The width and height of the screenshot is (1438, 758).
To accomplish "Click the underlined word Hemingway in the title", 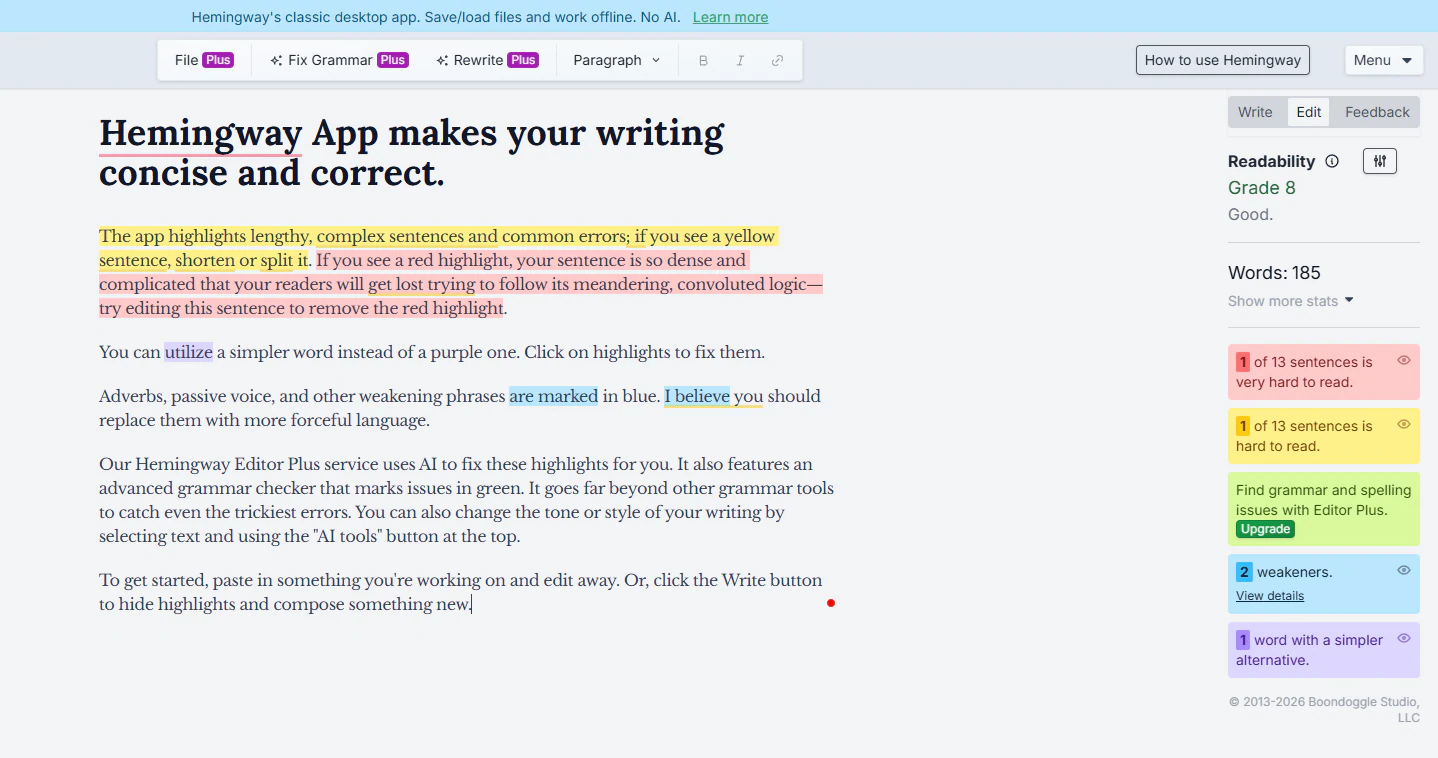I will pos(201,133).
